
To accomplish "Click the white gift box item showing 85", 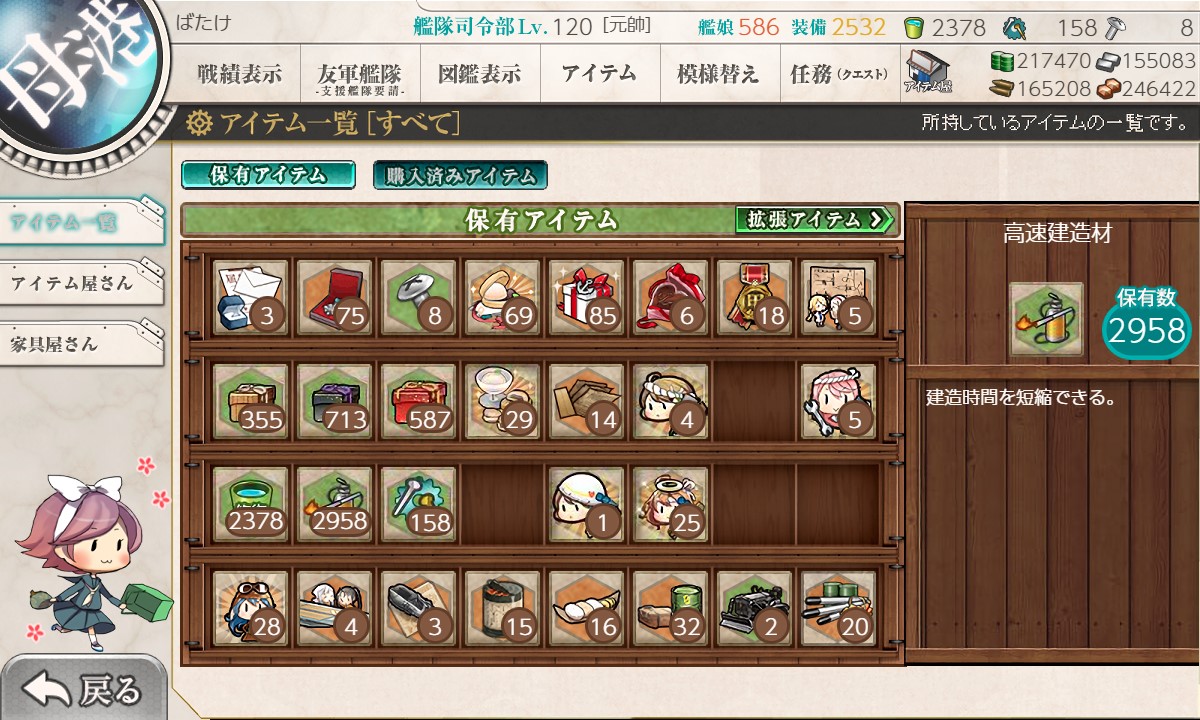I will (x=587, y=297).
